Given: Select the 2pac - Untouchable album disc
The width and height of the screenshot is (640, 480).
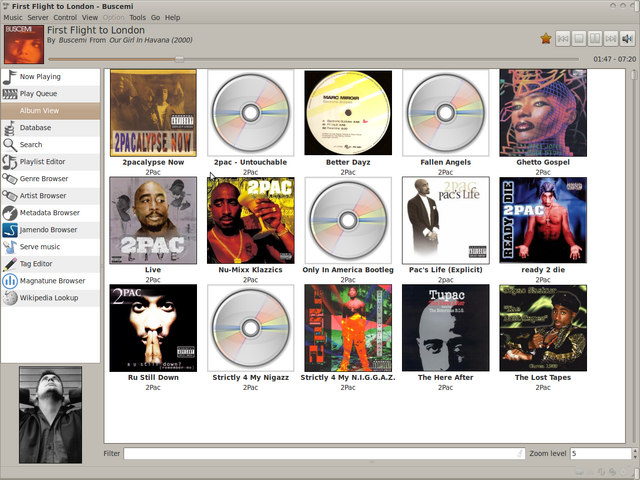Looking at the screenshot, I should tap(251, 113).
